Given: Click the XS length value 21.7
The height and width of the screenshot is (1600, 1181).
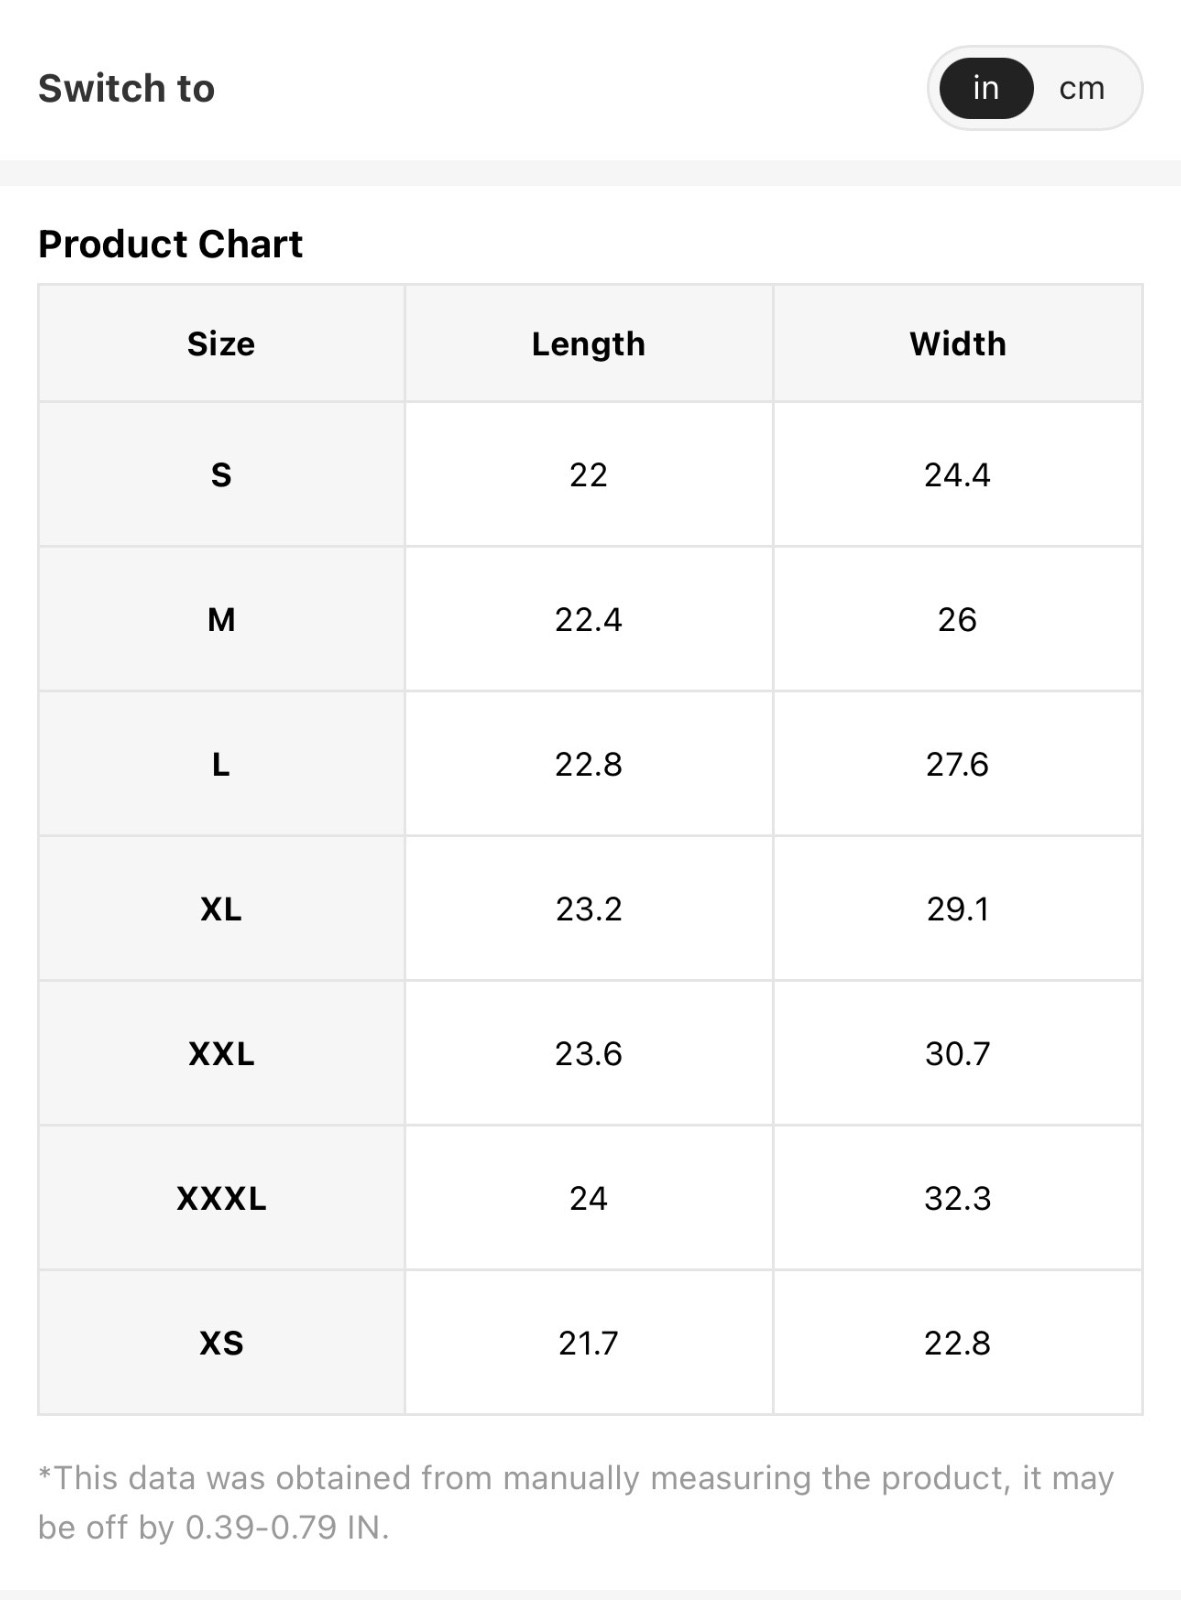Looking at the screenshot, I should (589, 1343).
